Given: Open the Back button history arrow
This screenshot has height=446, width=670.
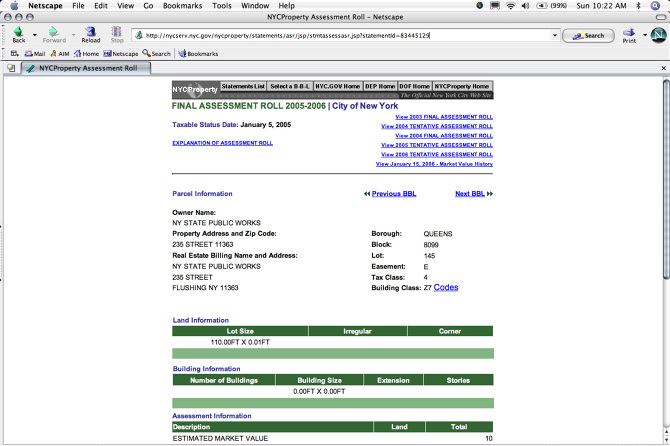Looking at the screenshot, I should point(36,35).
